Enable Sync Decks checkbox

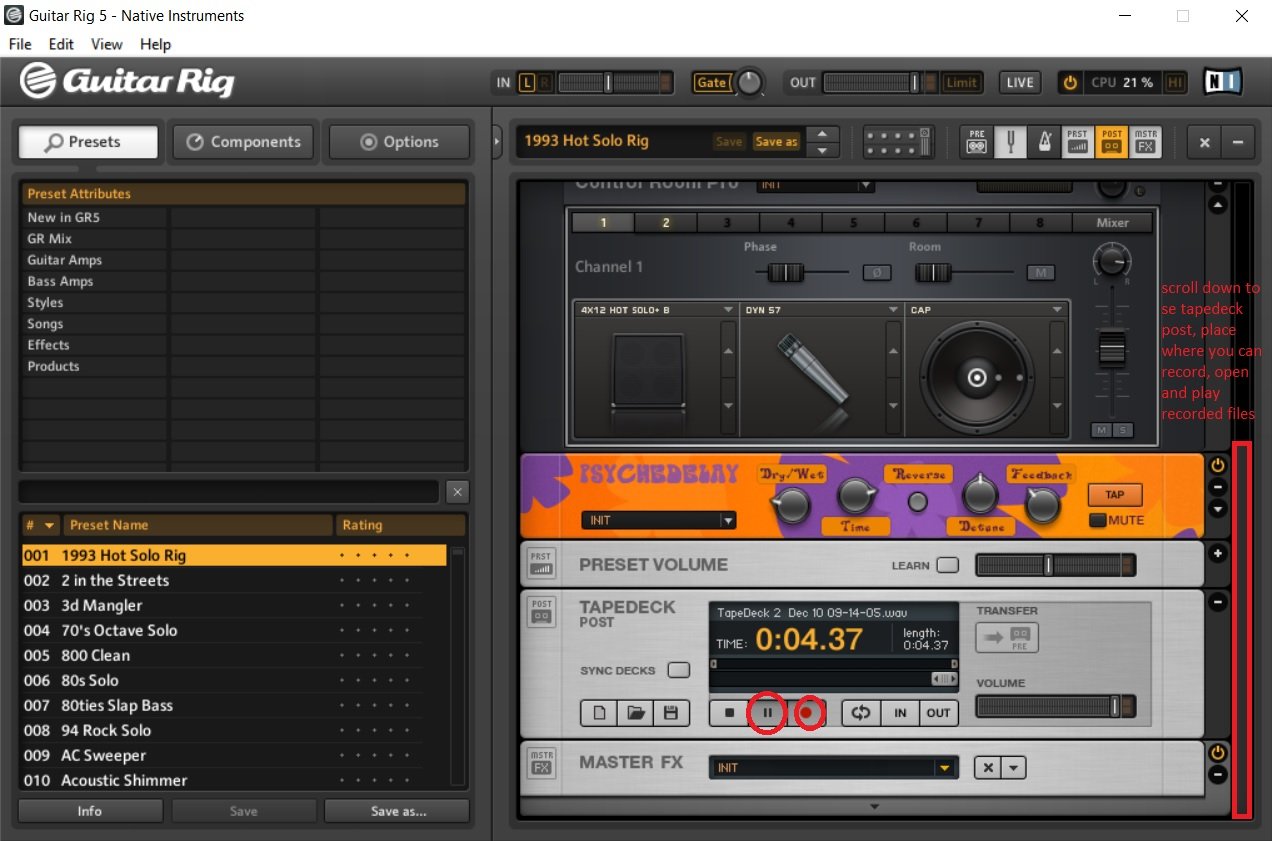679,670
